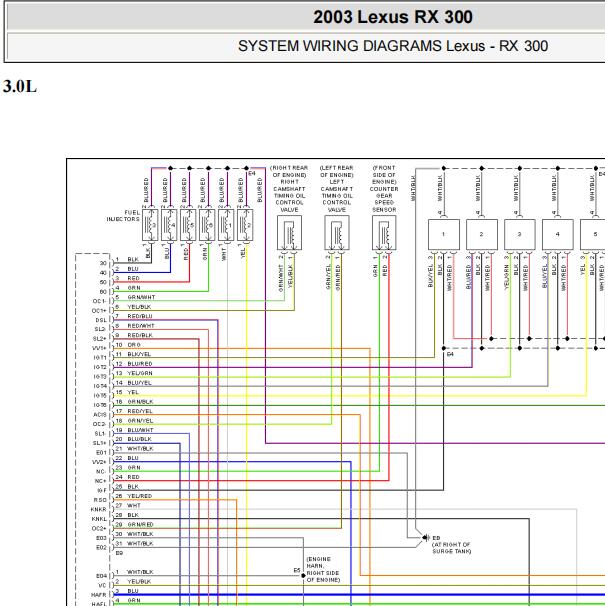Click the 'FUEL INJECTORS' label
605x606 pixels.
pos(123,216)
